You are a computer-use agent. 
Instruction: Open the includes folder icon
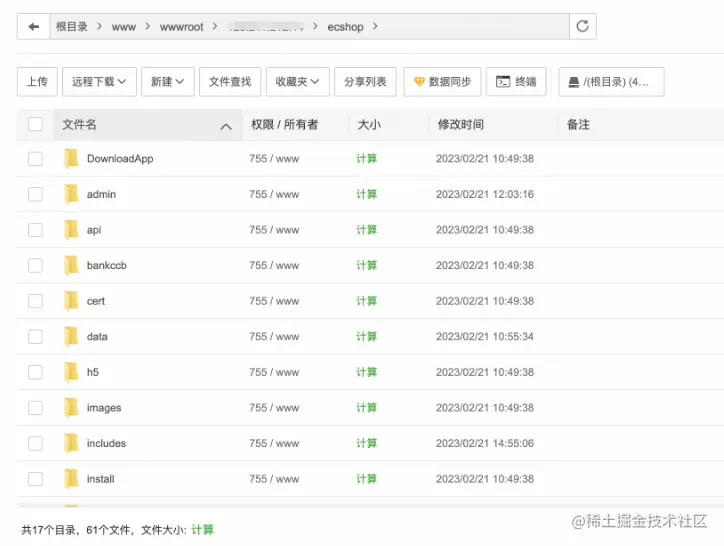pyautogui.click(x=71, y=443)
